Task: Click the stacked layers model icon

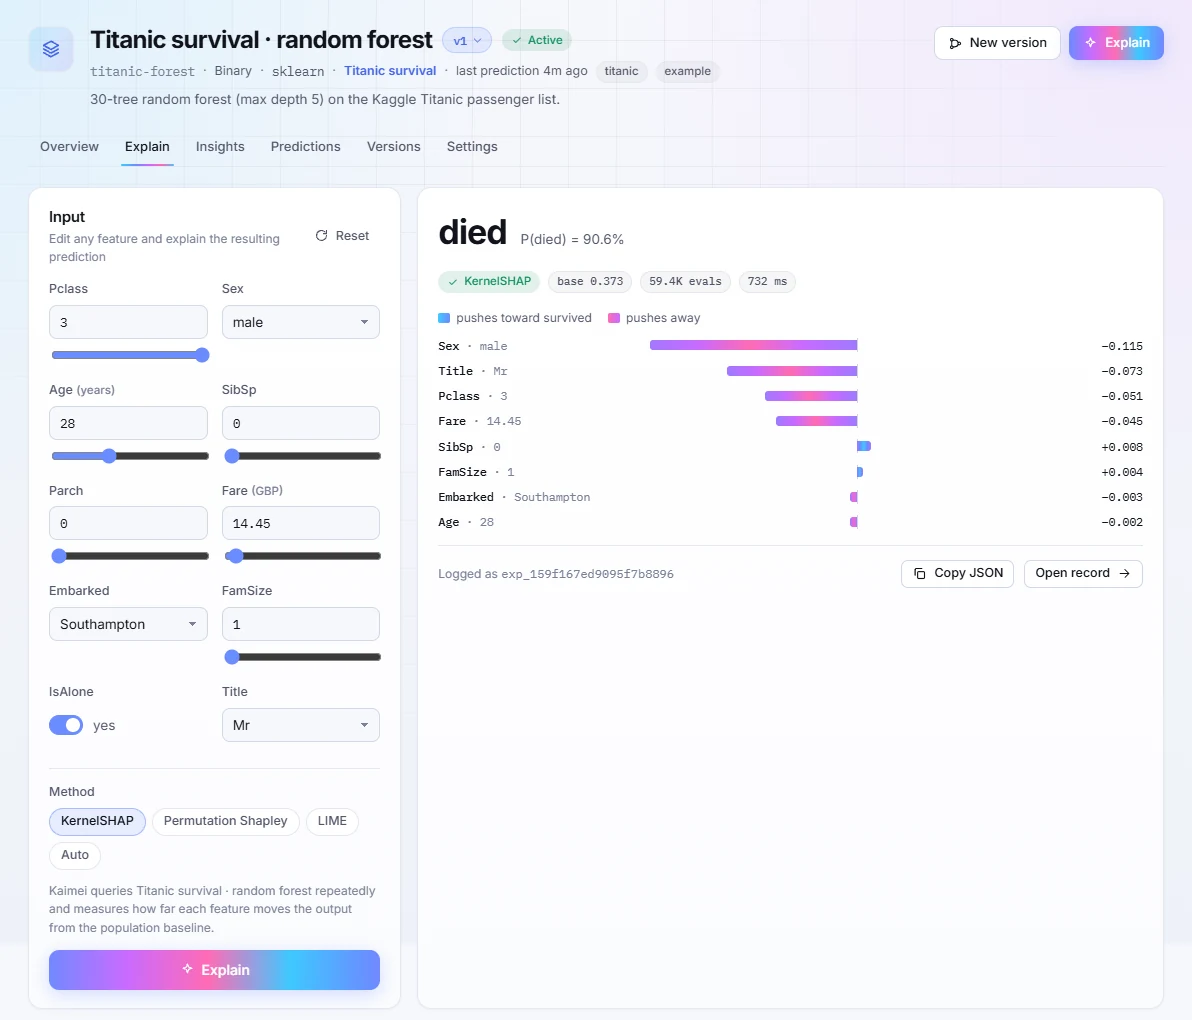Action: (x=51, y=49)
